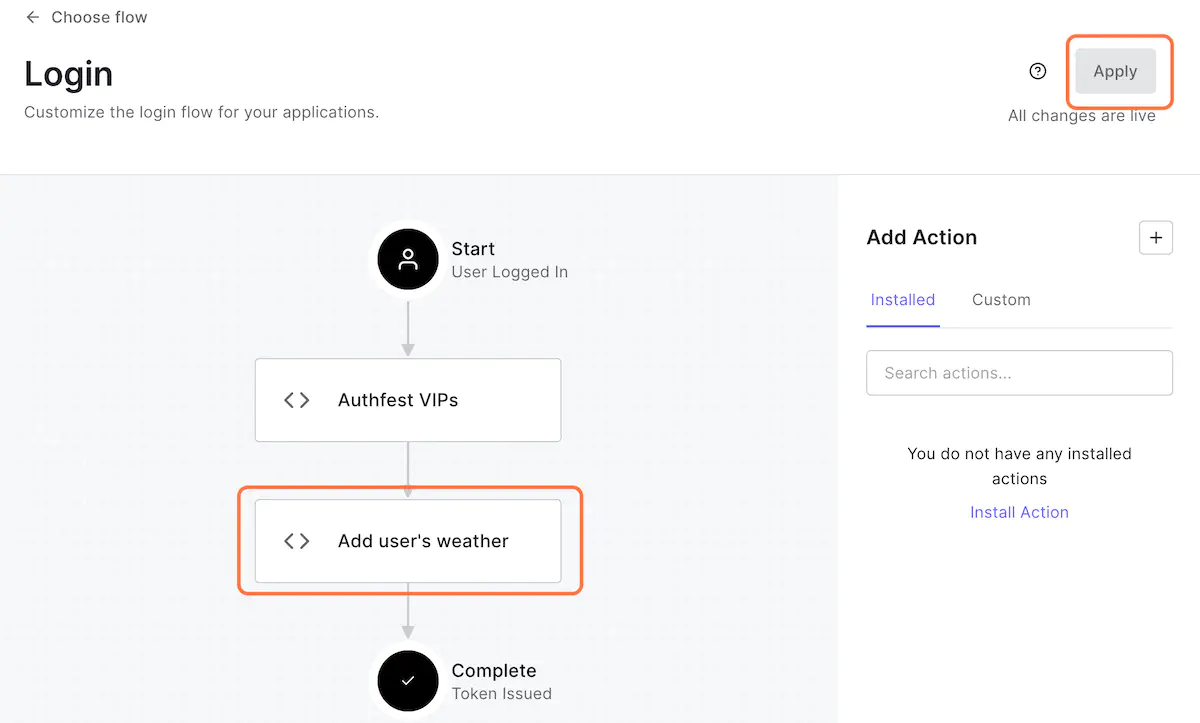Switch to the Custom tab
This screenshot has height=723, width=1200.
click(x=1001, y=300)
